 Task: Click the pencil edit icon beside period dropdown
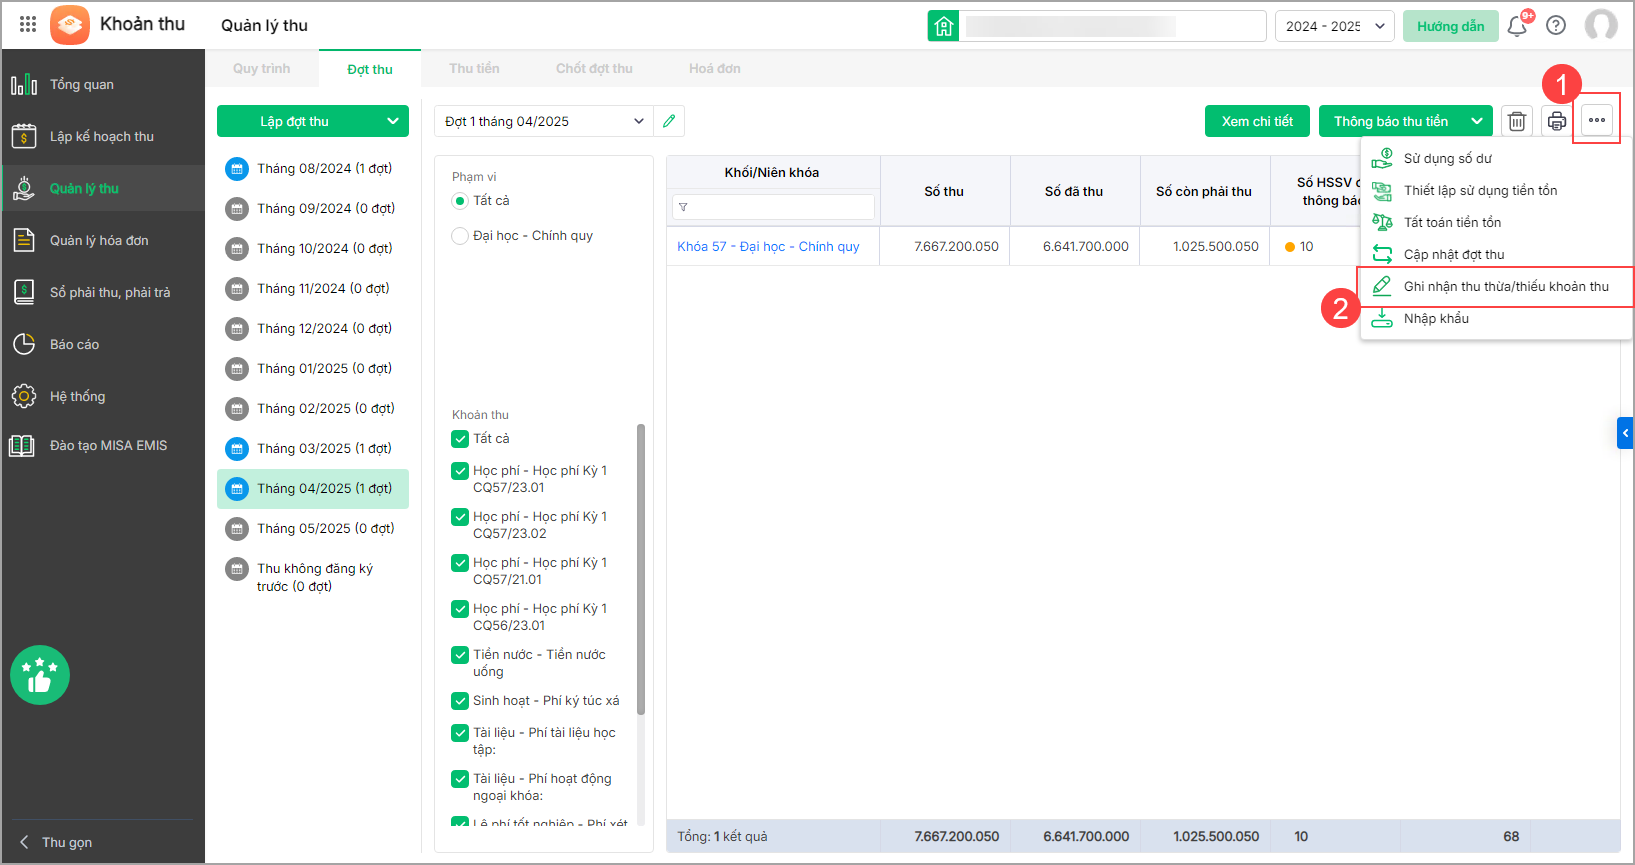669,121
